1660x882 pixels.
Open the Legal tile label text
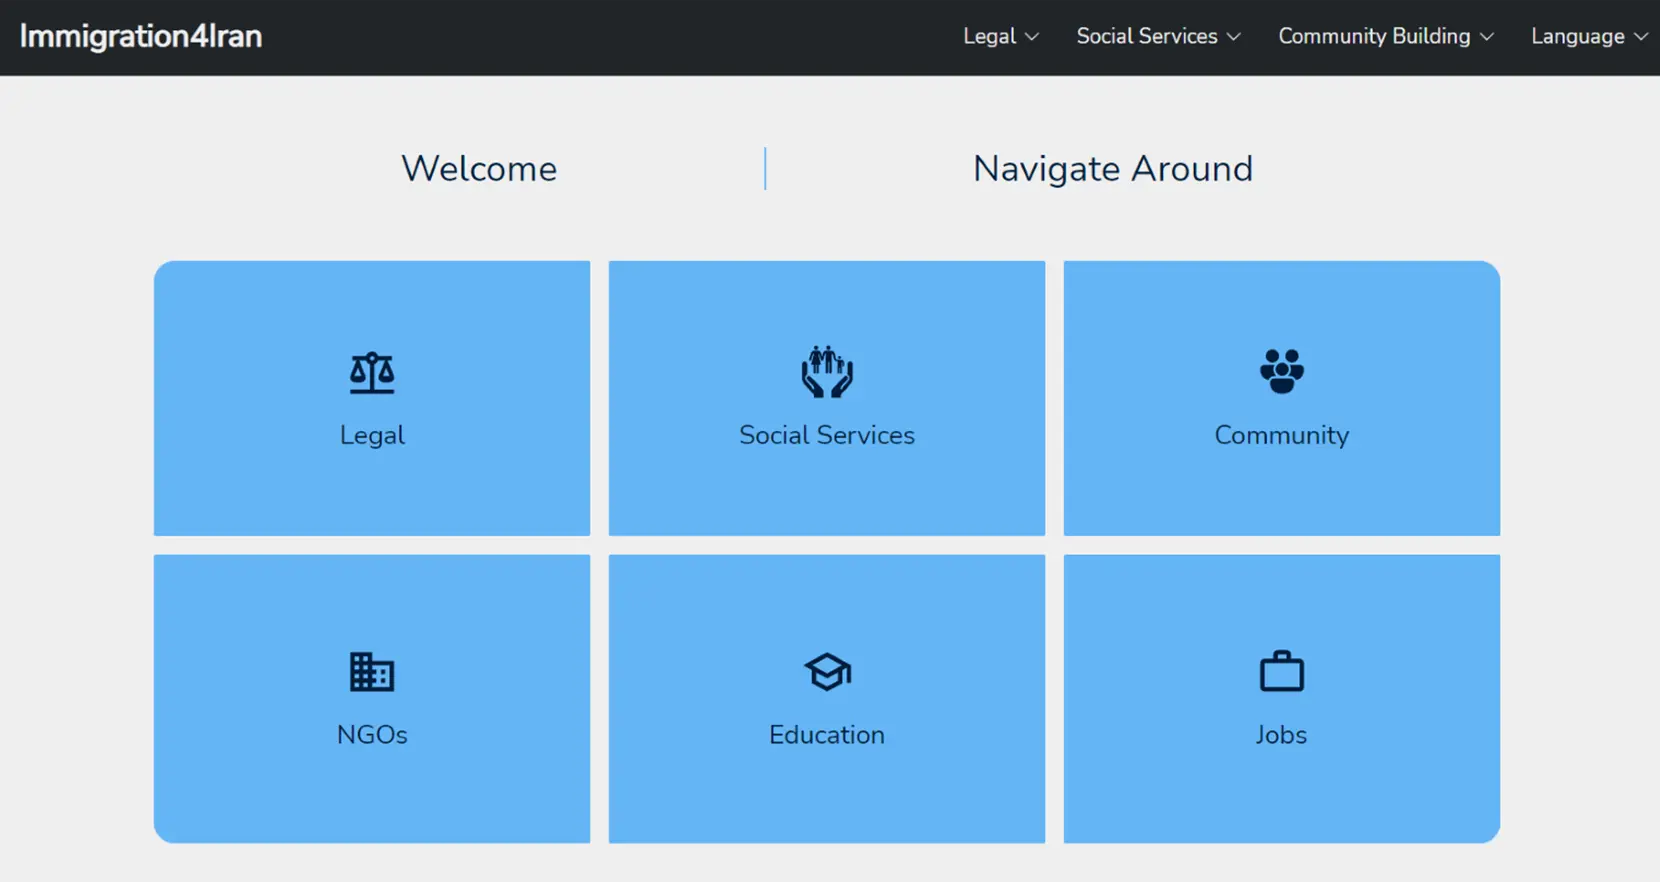[x=372, y=435]
